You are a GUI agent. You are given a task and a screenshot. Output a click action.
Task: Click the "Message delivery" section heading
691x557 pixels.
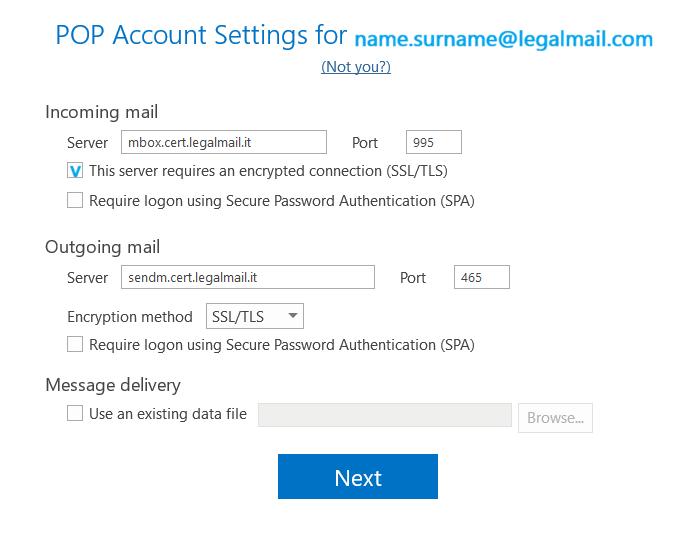tap(112, 385)
